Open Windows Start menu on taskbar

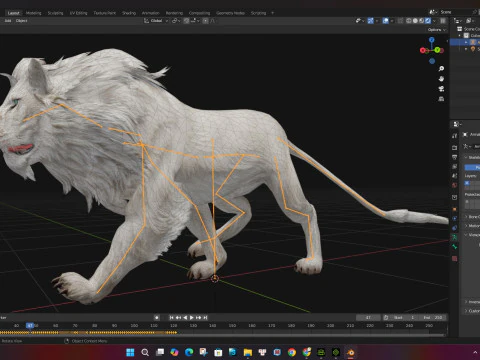click(x=130, y=352)
